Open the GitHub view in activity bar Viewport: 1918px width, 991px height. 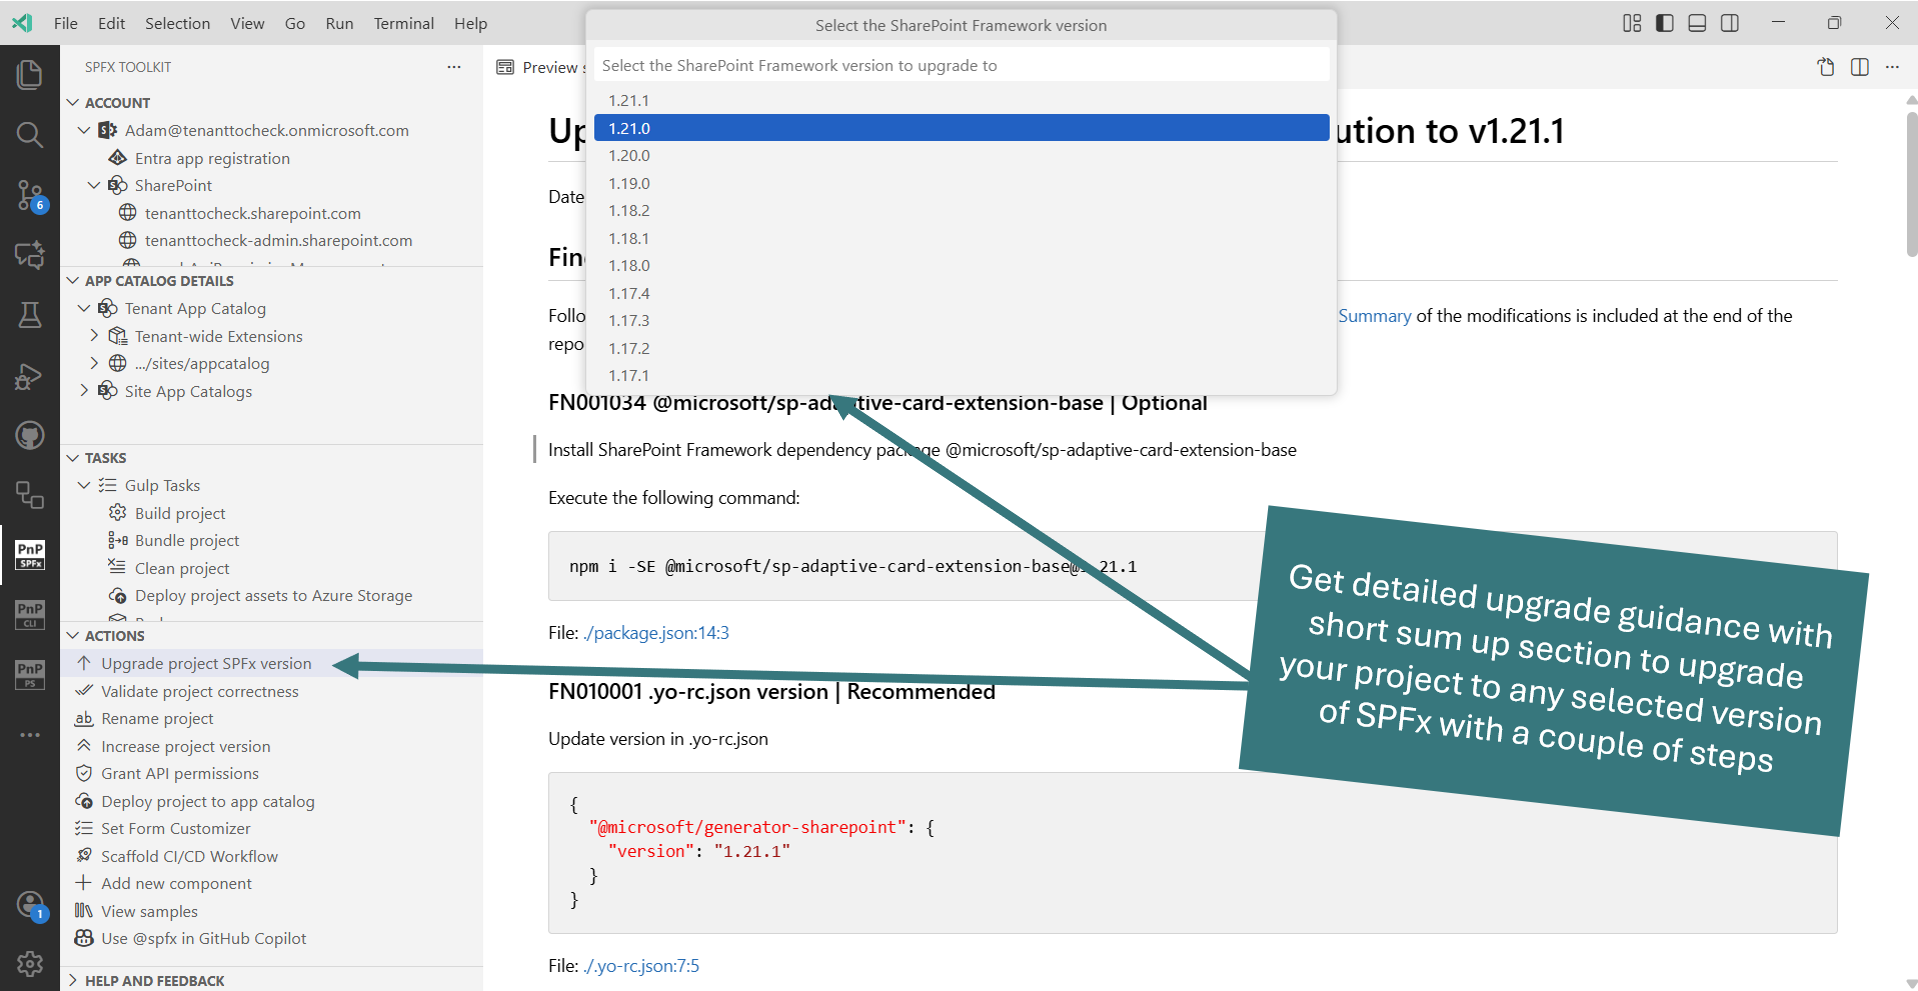(30, 435)
